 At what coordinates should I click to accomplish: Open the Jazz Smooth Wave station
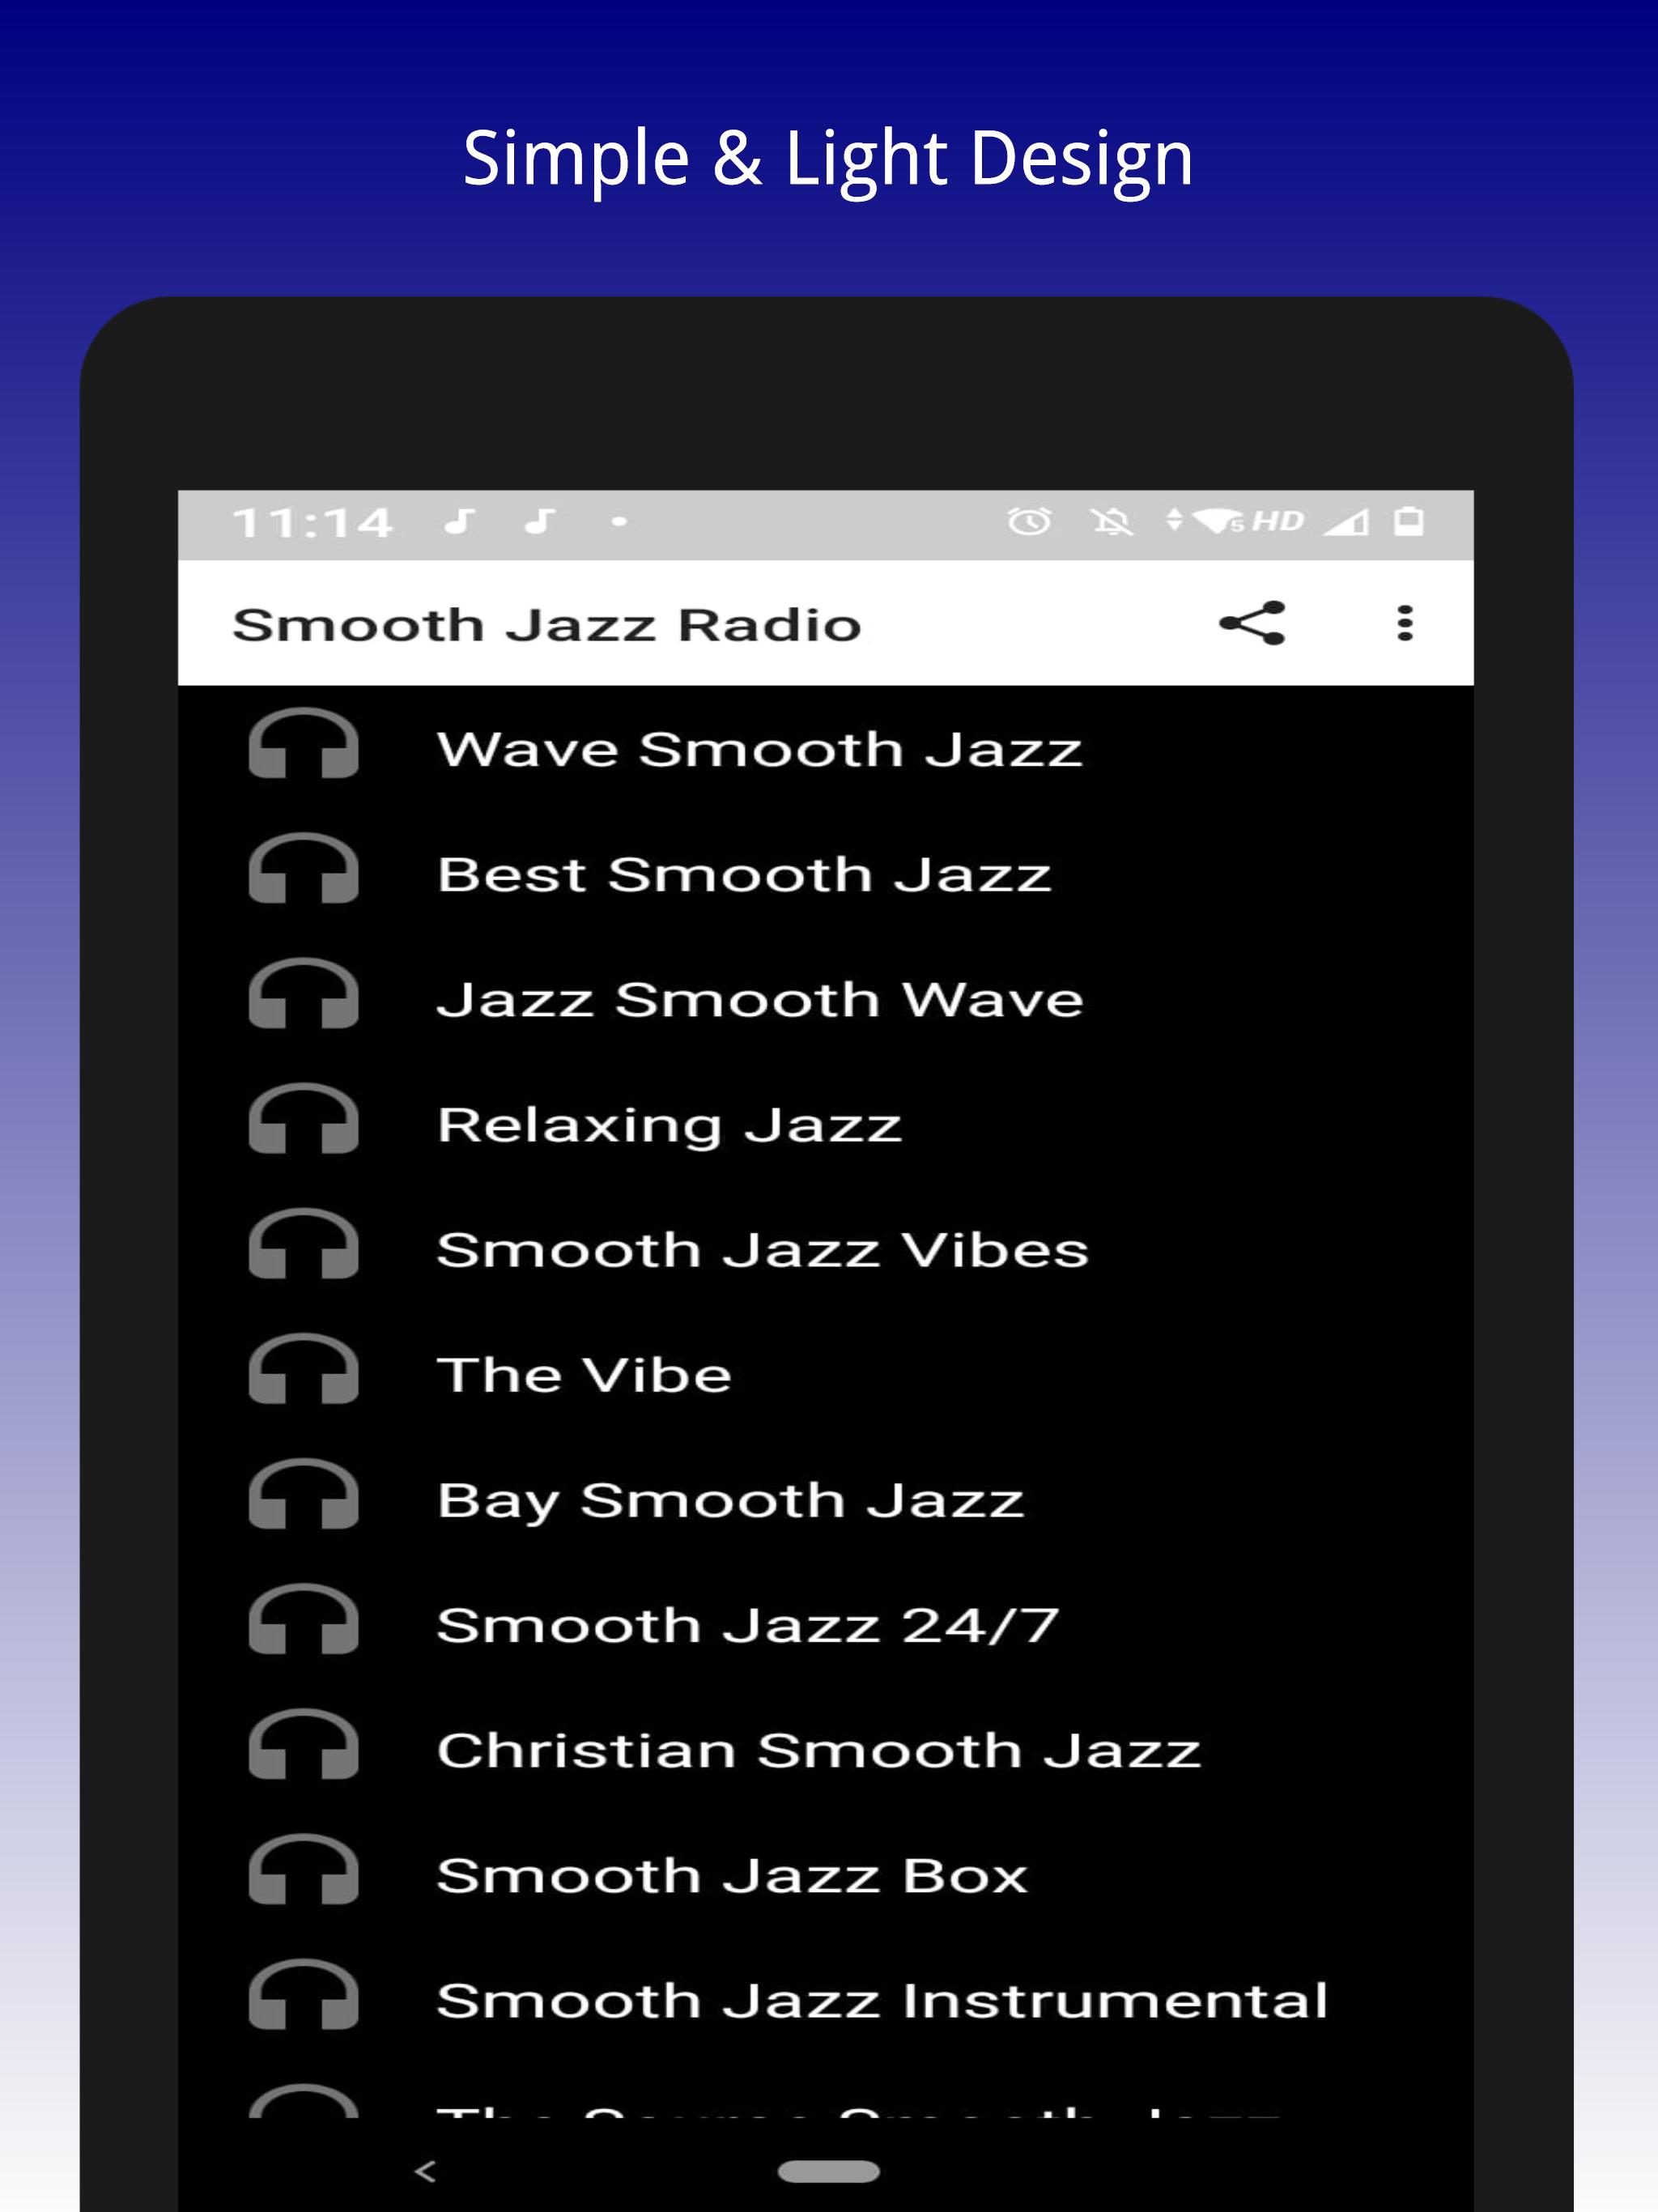click(826, 998)
